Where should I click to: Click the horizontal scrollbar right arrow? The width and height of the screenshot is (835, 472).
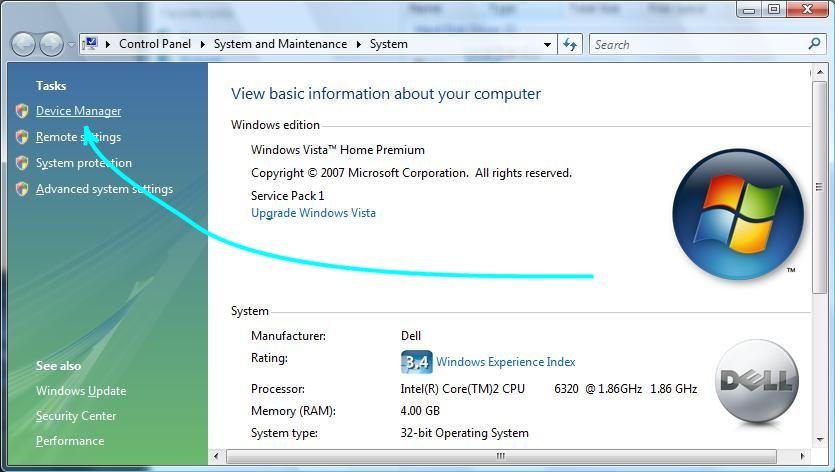[x=803, y=456]
